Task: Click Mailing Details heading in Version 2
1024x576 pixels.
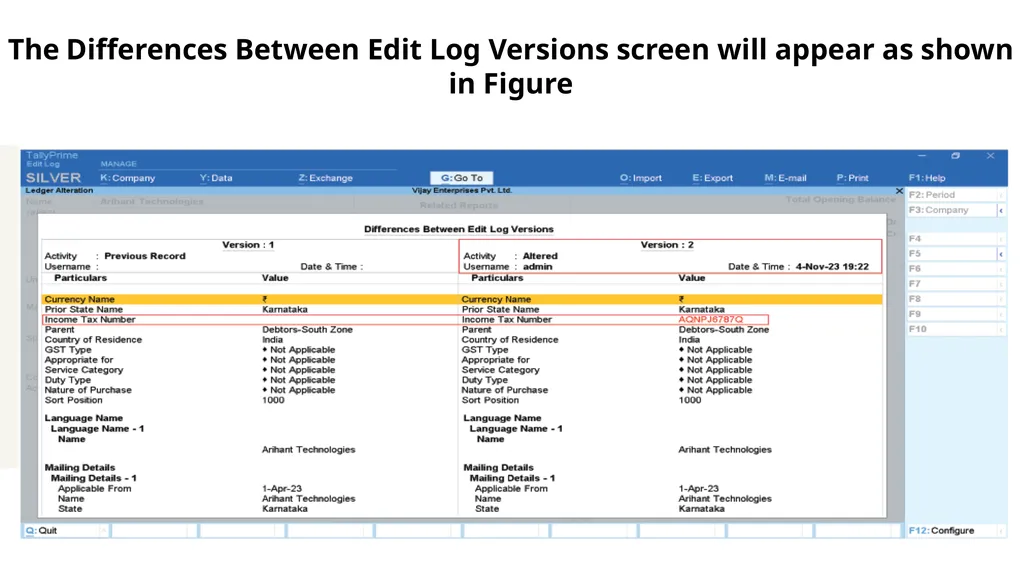Action: pyautogui.click(x=498, y=468)
